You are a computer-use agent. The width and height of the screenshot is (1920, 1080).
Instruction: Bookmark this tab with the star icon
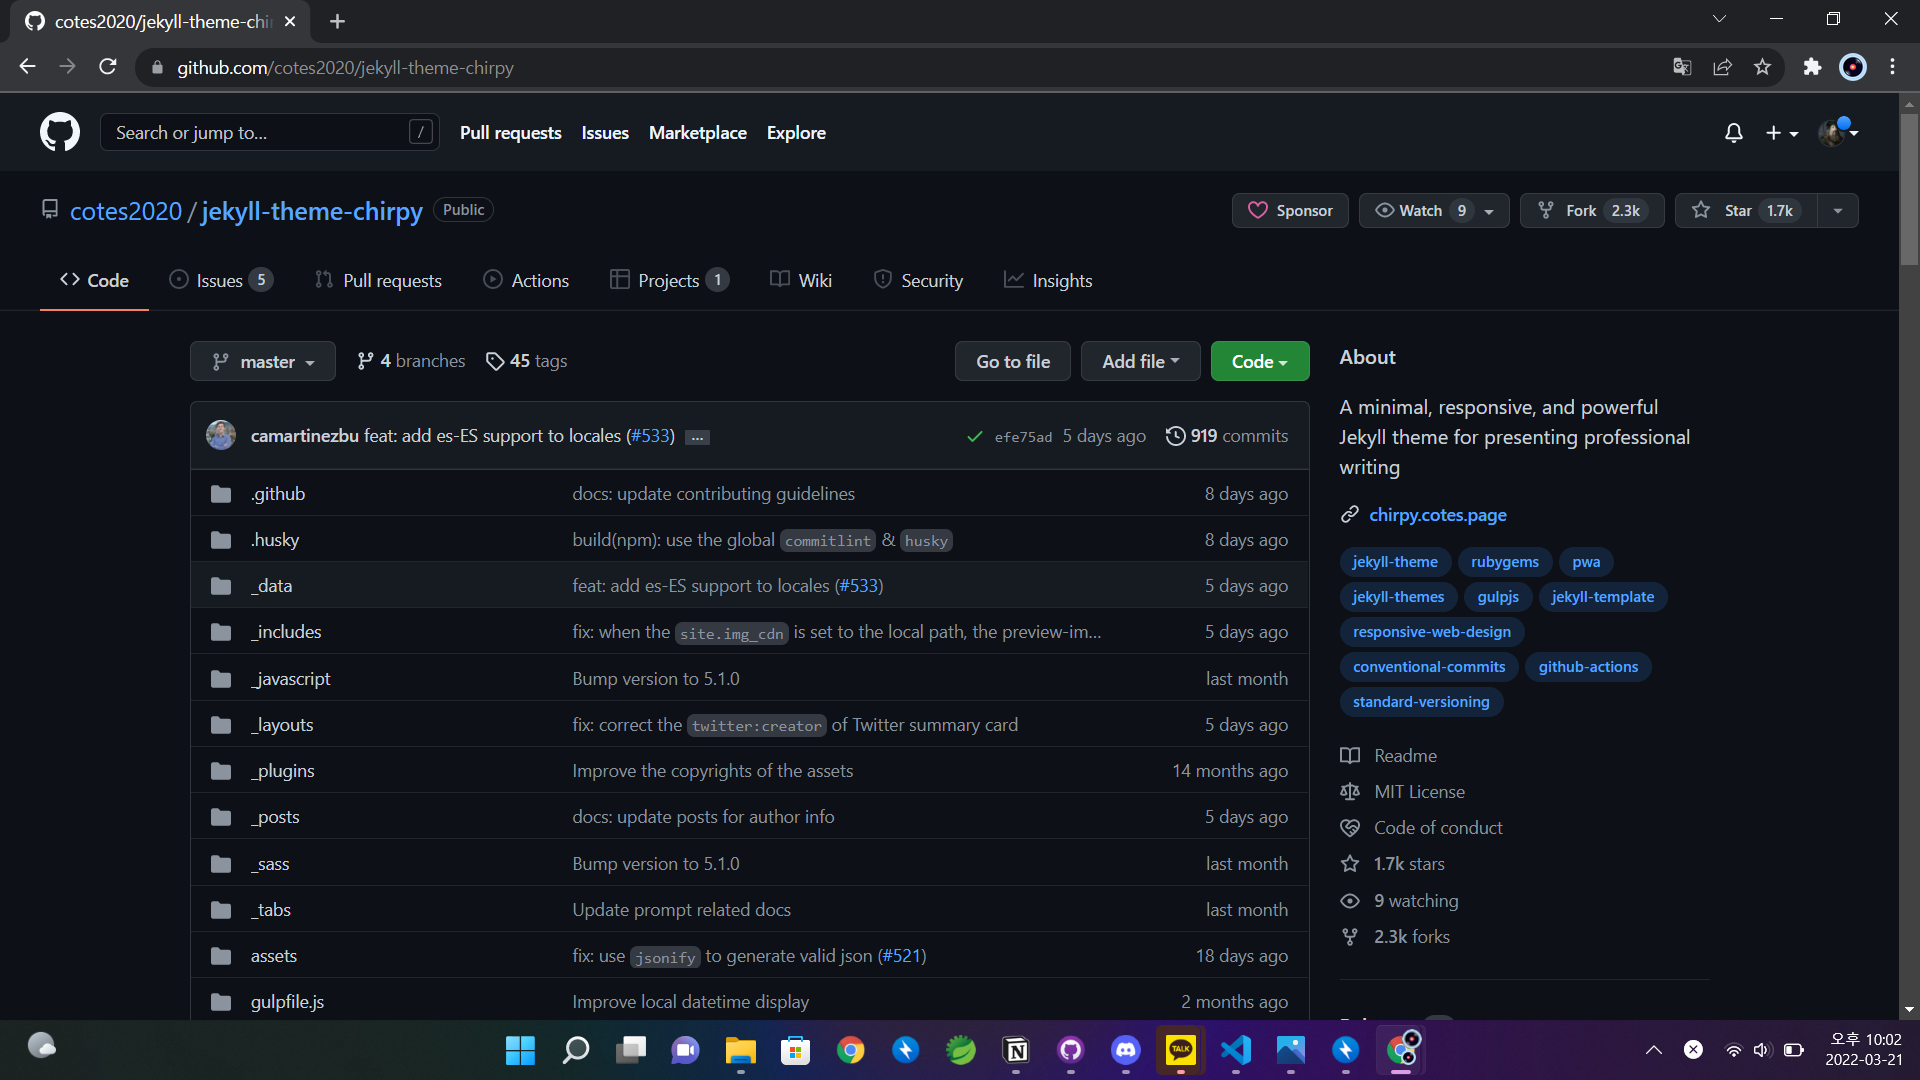pyautogui.click(x=1762, y=67)
